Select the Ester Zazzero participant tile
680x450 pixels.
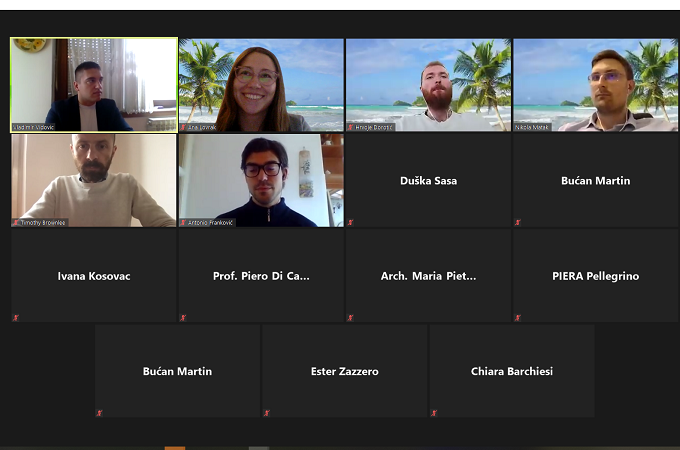click(x=345, y=371)
